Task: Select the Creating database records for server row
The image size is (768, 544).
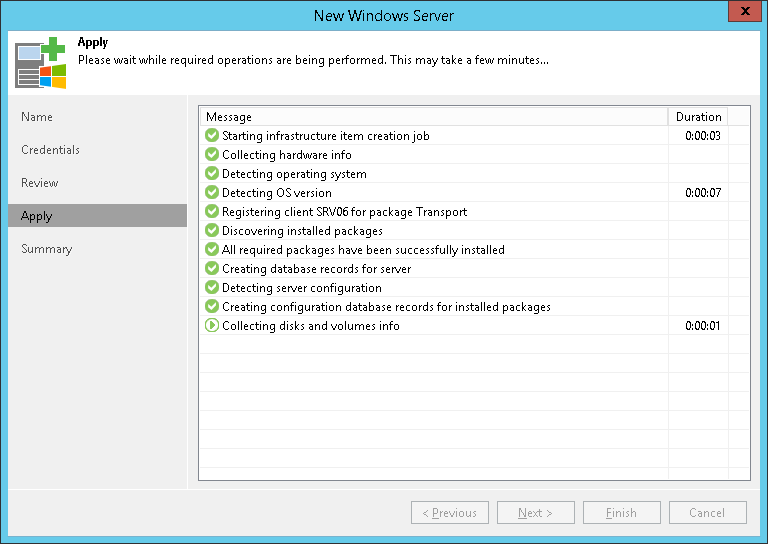Action: pyautogui.click(x=316, y=269)
